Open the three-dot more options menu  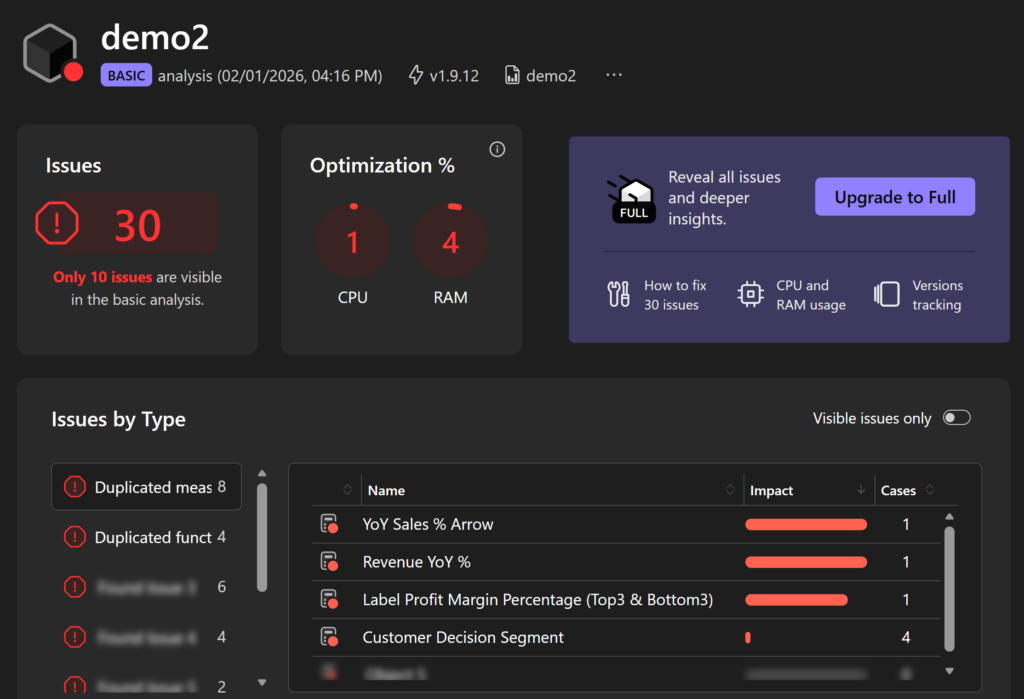614,76
